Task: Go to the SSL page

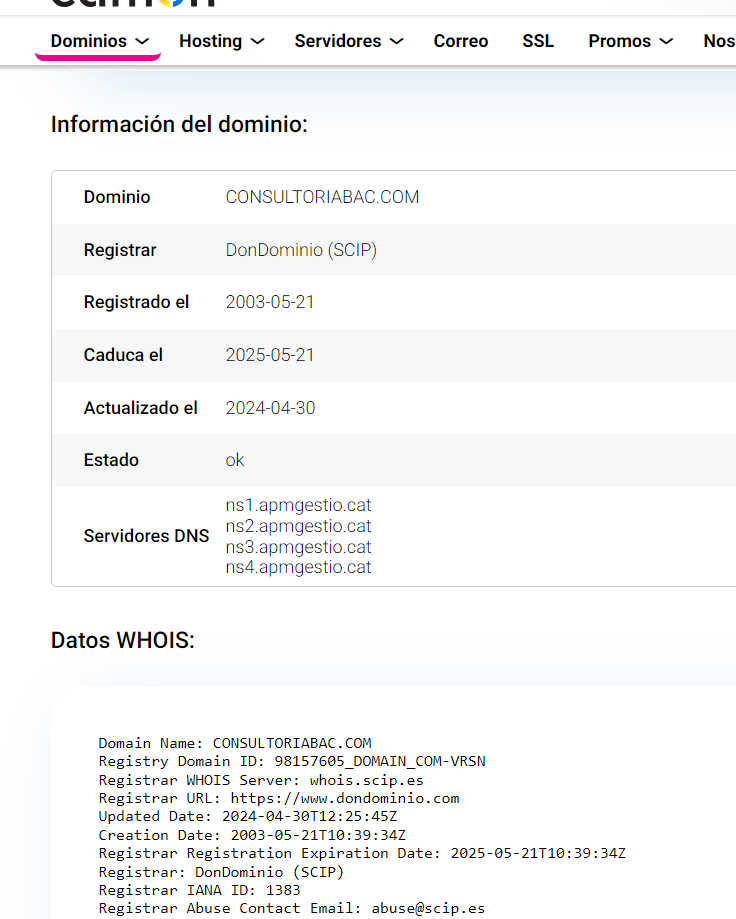Action: 538,41
